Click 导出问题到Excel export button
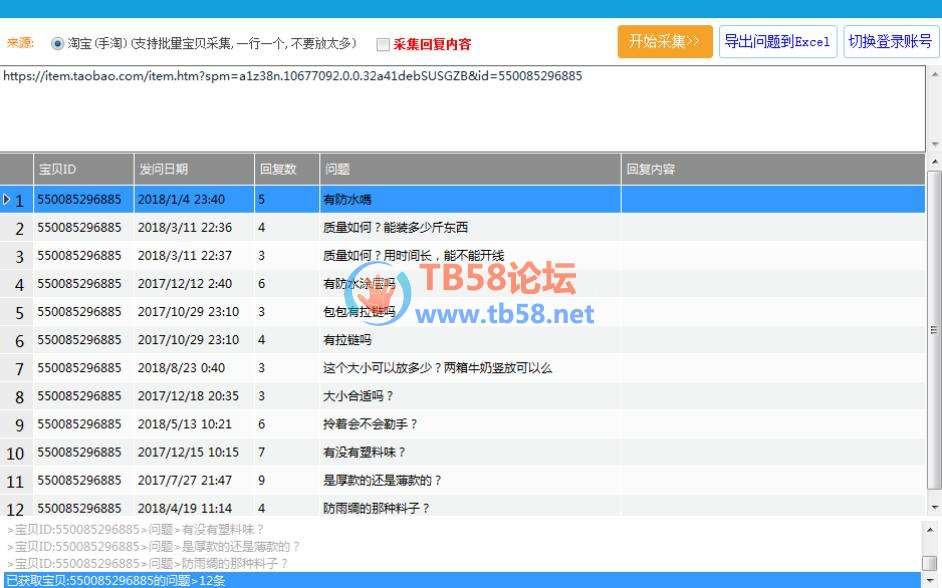 pyautogui.click(x=777, y=42)
